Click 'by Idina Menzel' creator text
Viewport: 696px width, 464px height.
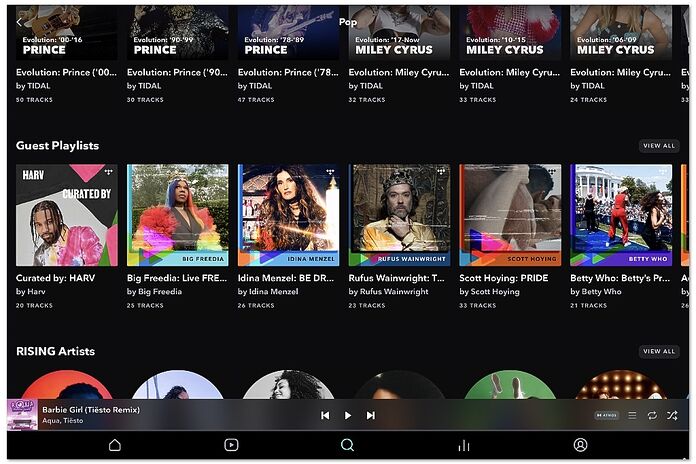(268, 292)
